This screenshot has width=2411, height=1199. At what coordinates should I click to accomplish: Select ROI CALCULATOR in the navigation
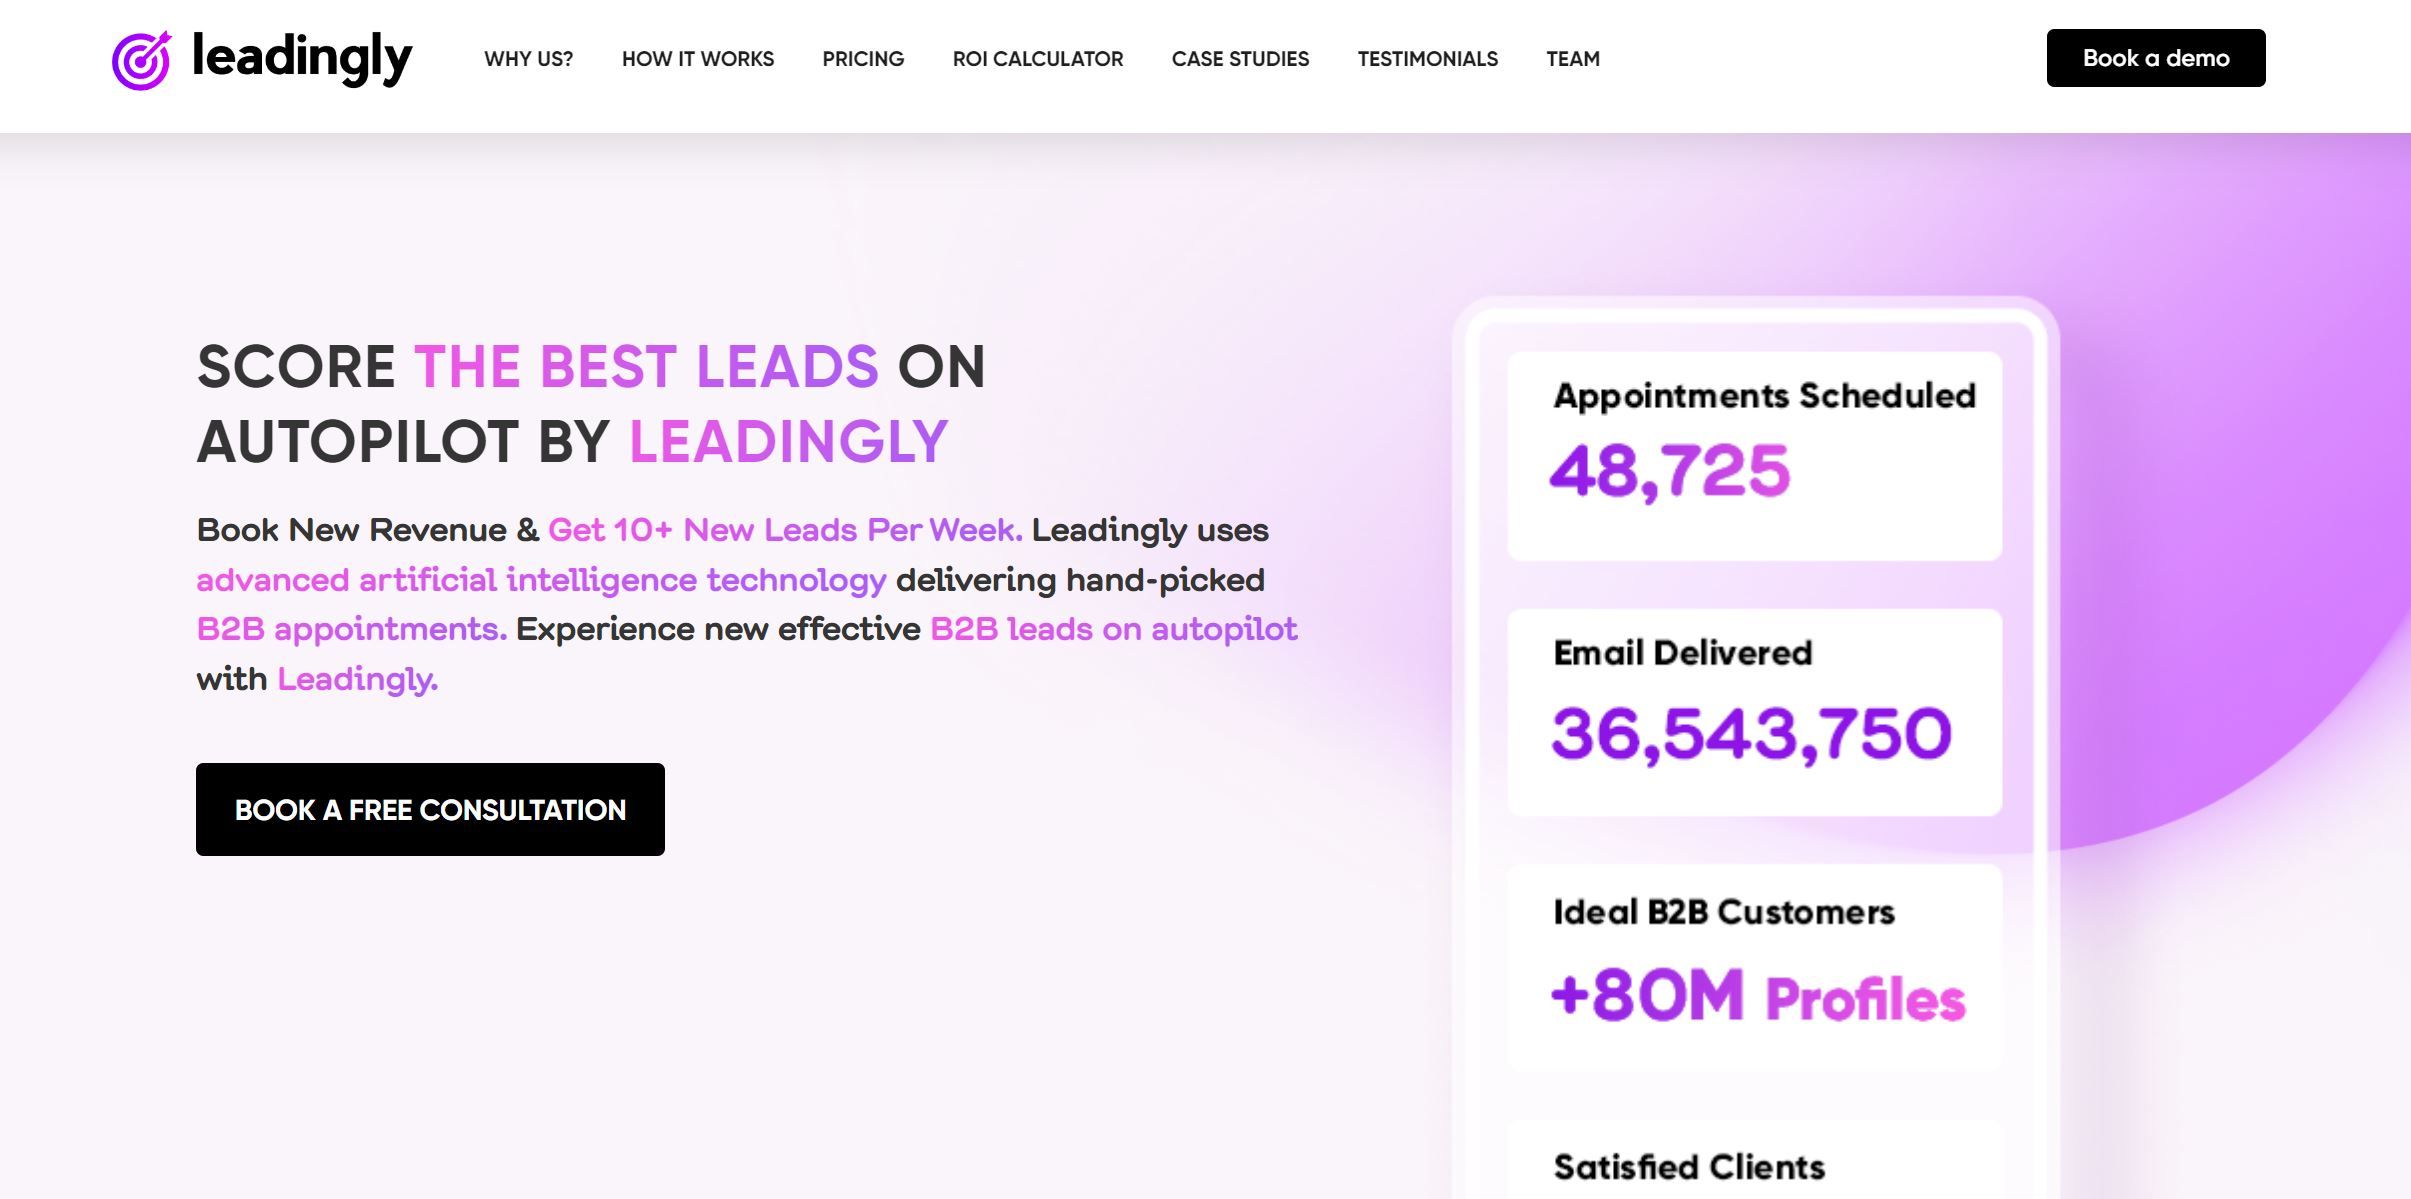click(1037, 59)
